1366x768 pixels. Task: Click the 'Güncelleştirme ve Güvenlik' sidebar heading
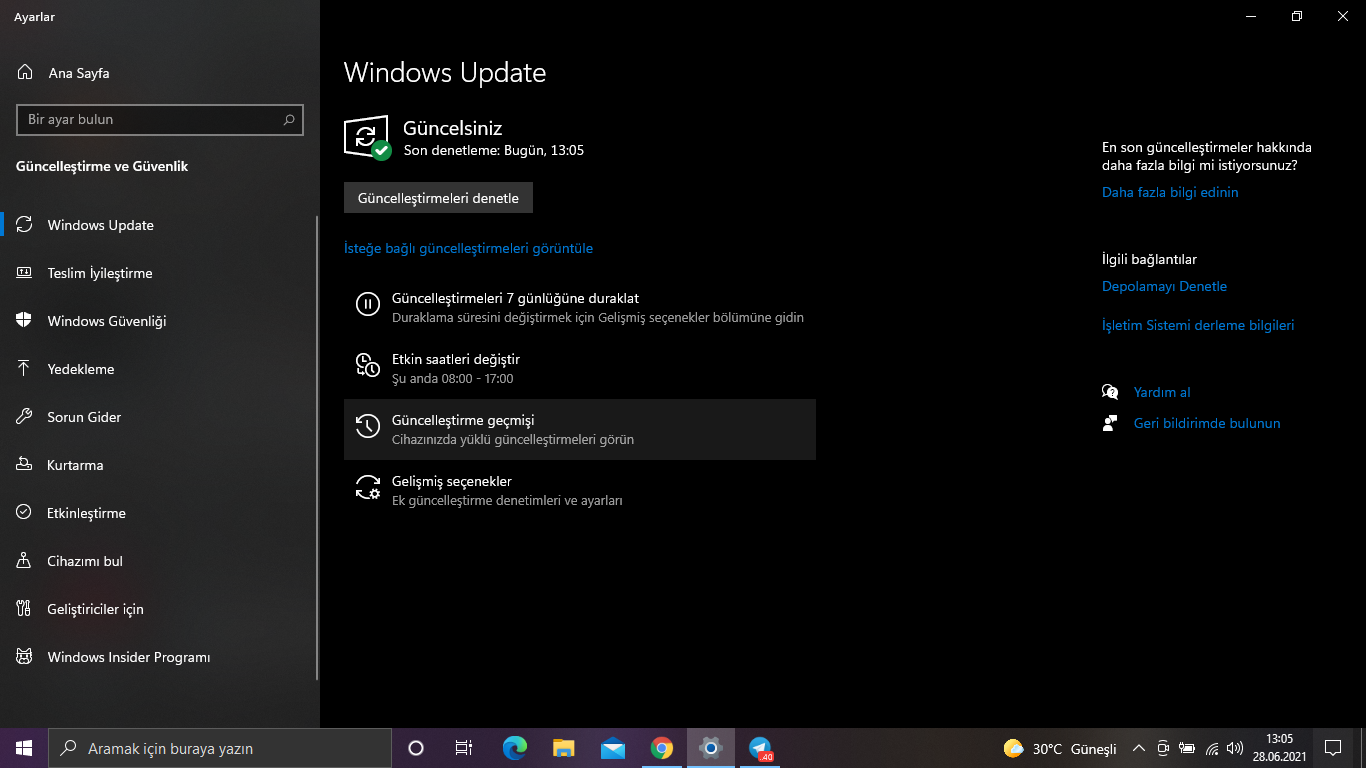[x=102, y=167]
